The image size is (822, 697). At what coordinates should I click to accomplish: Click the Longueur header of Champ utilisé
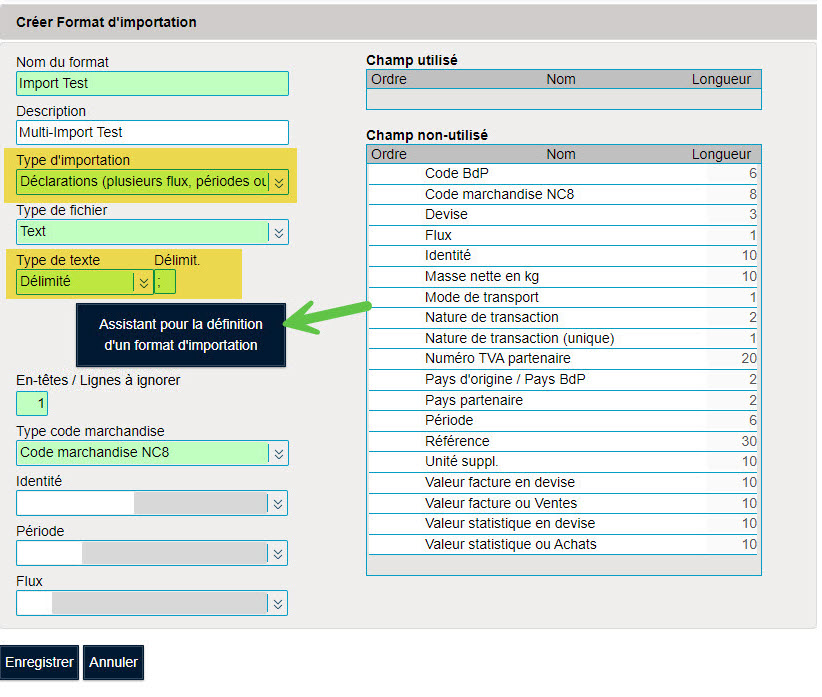pyautogui.click(x=721, y=80)
